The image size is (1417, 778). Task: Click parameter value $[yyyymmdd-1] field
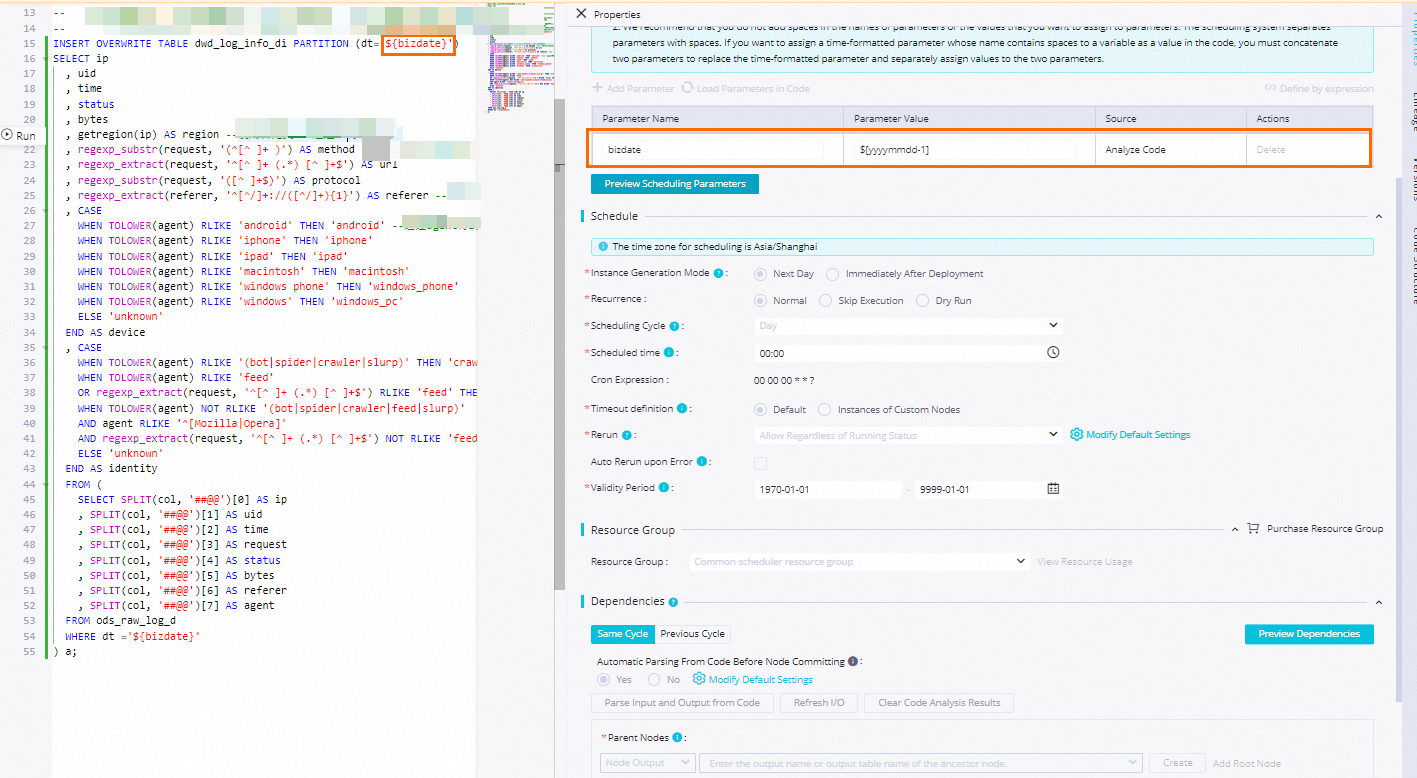pos(965,150)
